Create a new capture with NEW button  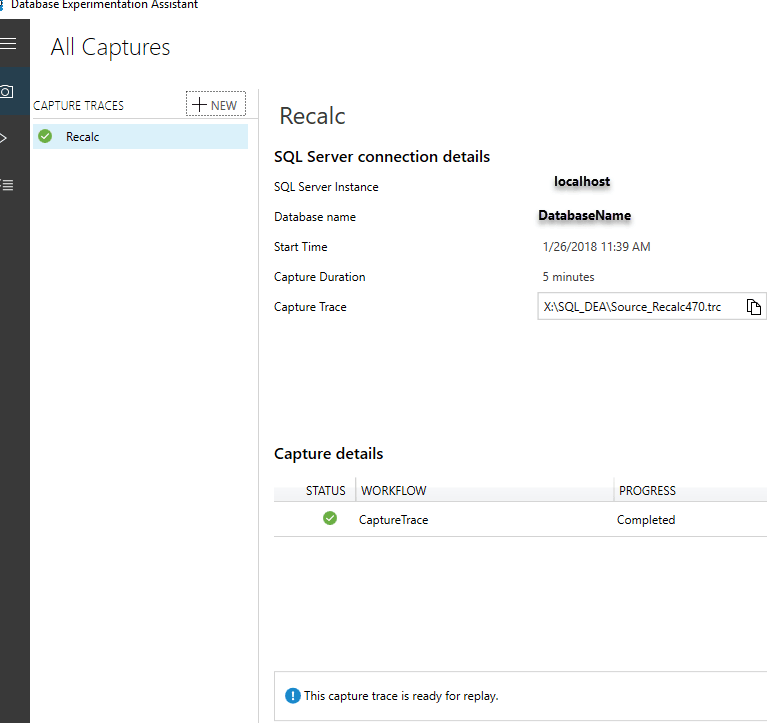pyautogui.click(x=215, y=105)
